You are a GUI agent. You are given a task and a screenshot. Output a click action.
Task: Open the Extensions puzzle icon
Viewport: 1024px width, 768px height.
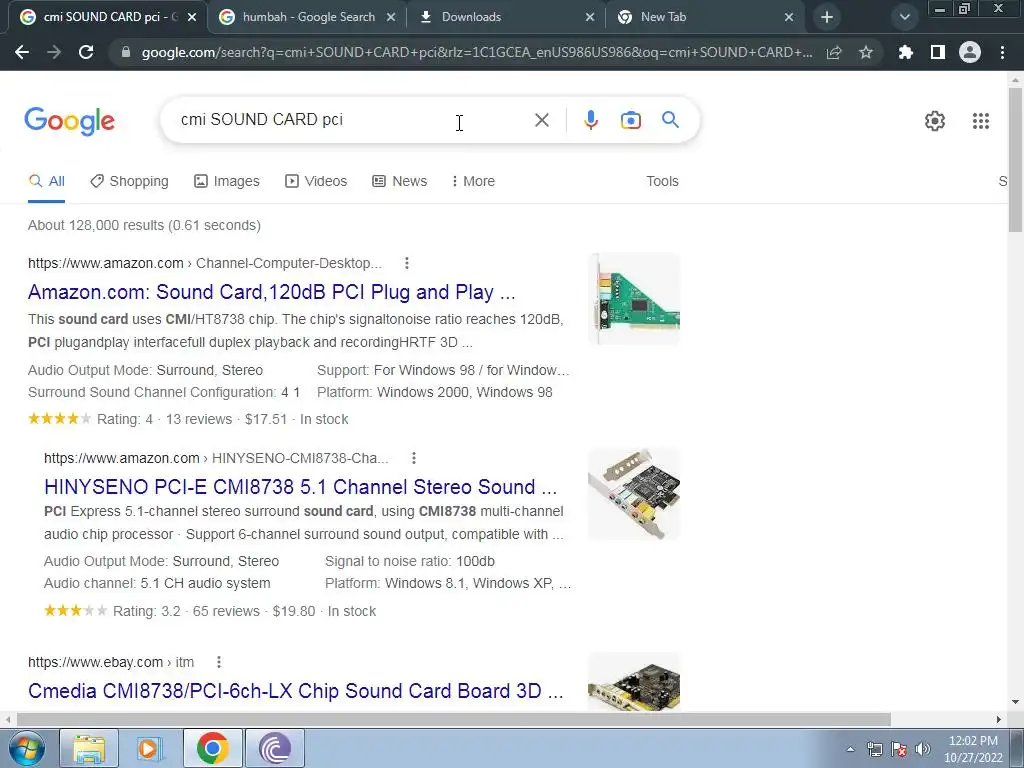point(906,52)
